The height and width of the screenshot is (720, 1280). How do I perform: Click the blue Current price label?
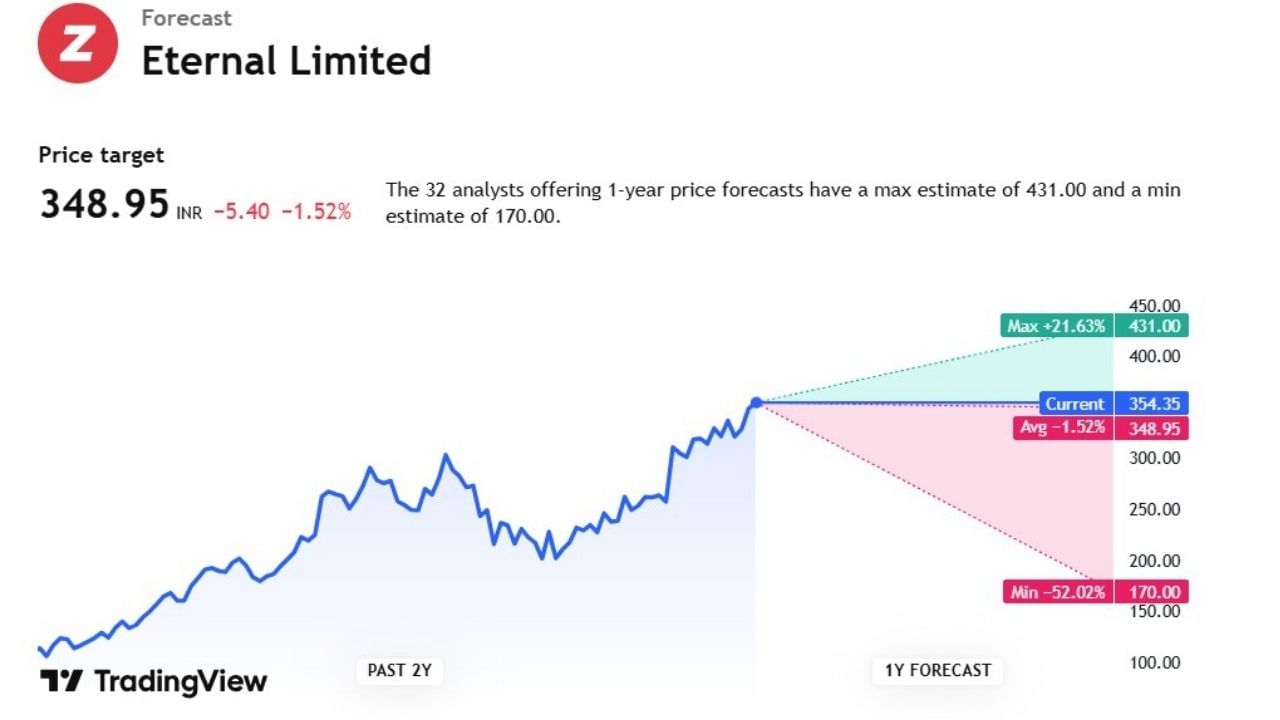(1075, 404)
